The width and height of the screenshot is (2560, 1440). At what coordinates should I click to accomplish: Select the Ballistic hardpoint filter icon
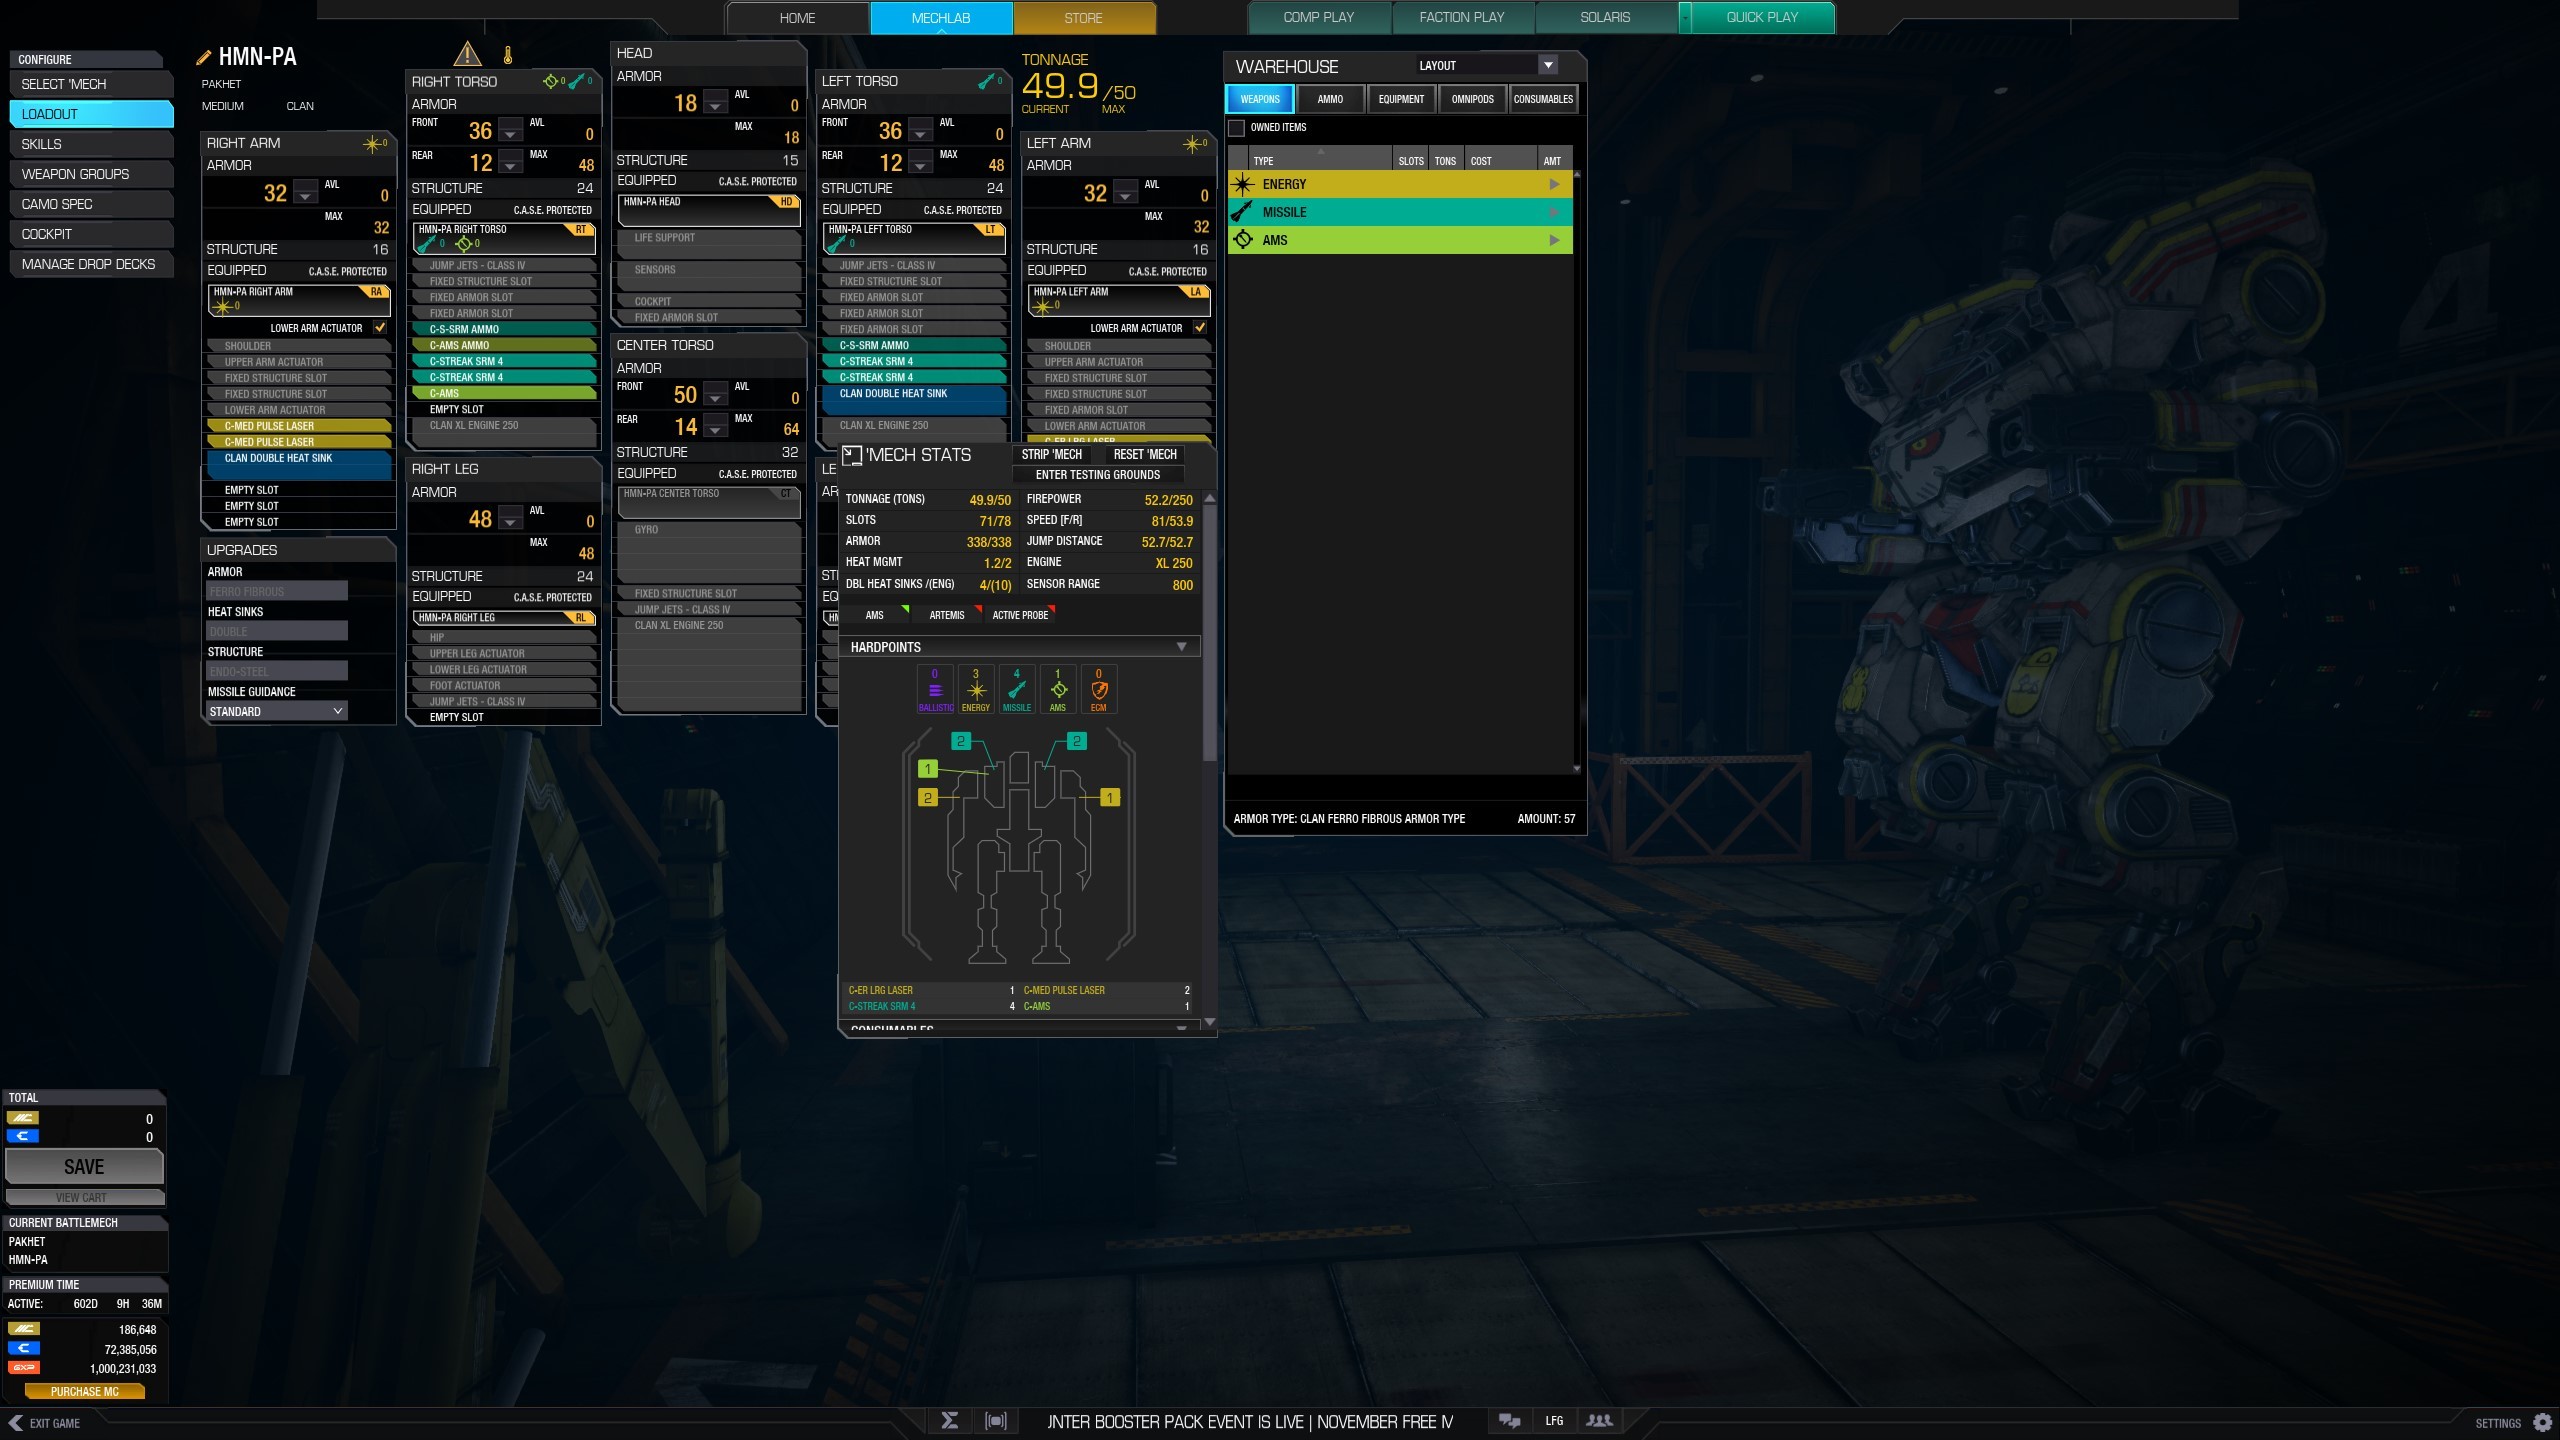tap(935, 689)
